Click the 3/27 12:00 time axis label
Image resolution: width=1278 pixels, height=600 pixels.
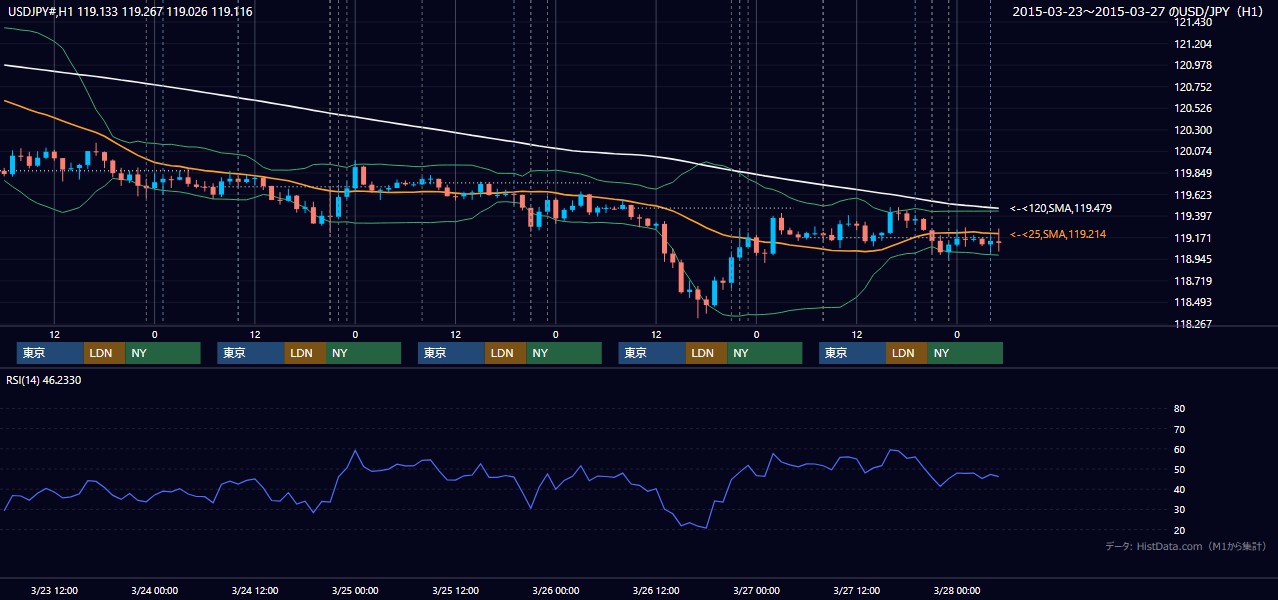856,590
